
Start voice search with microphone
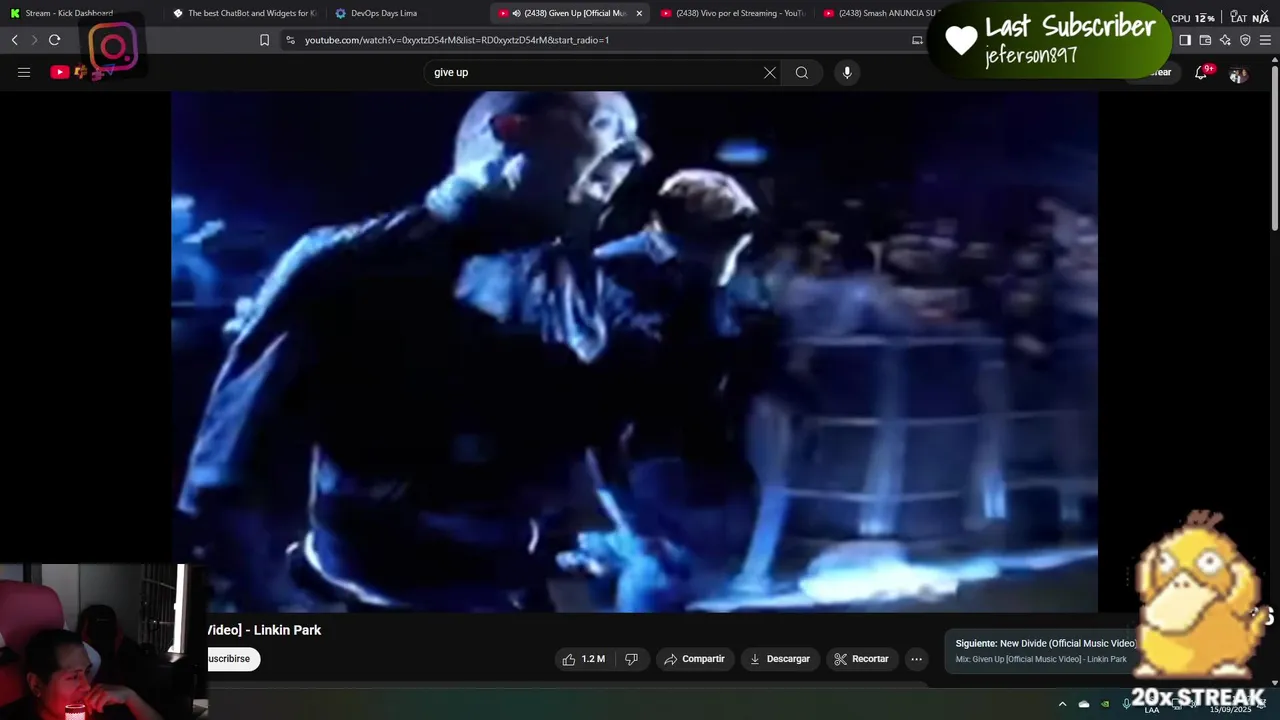click(847, 72)
